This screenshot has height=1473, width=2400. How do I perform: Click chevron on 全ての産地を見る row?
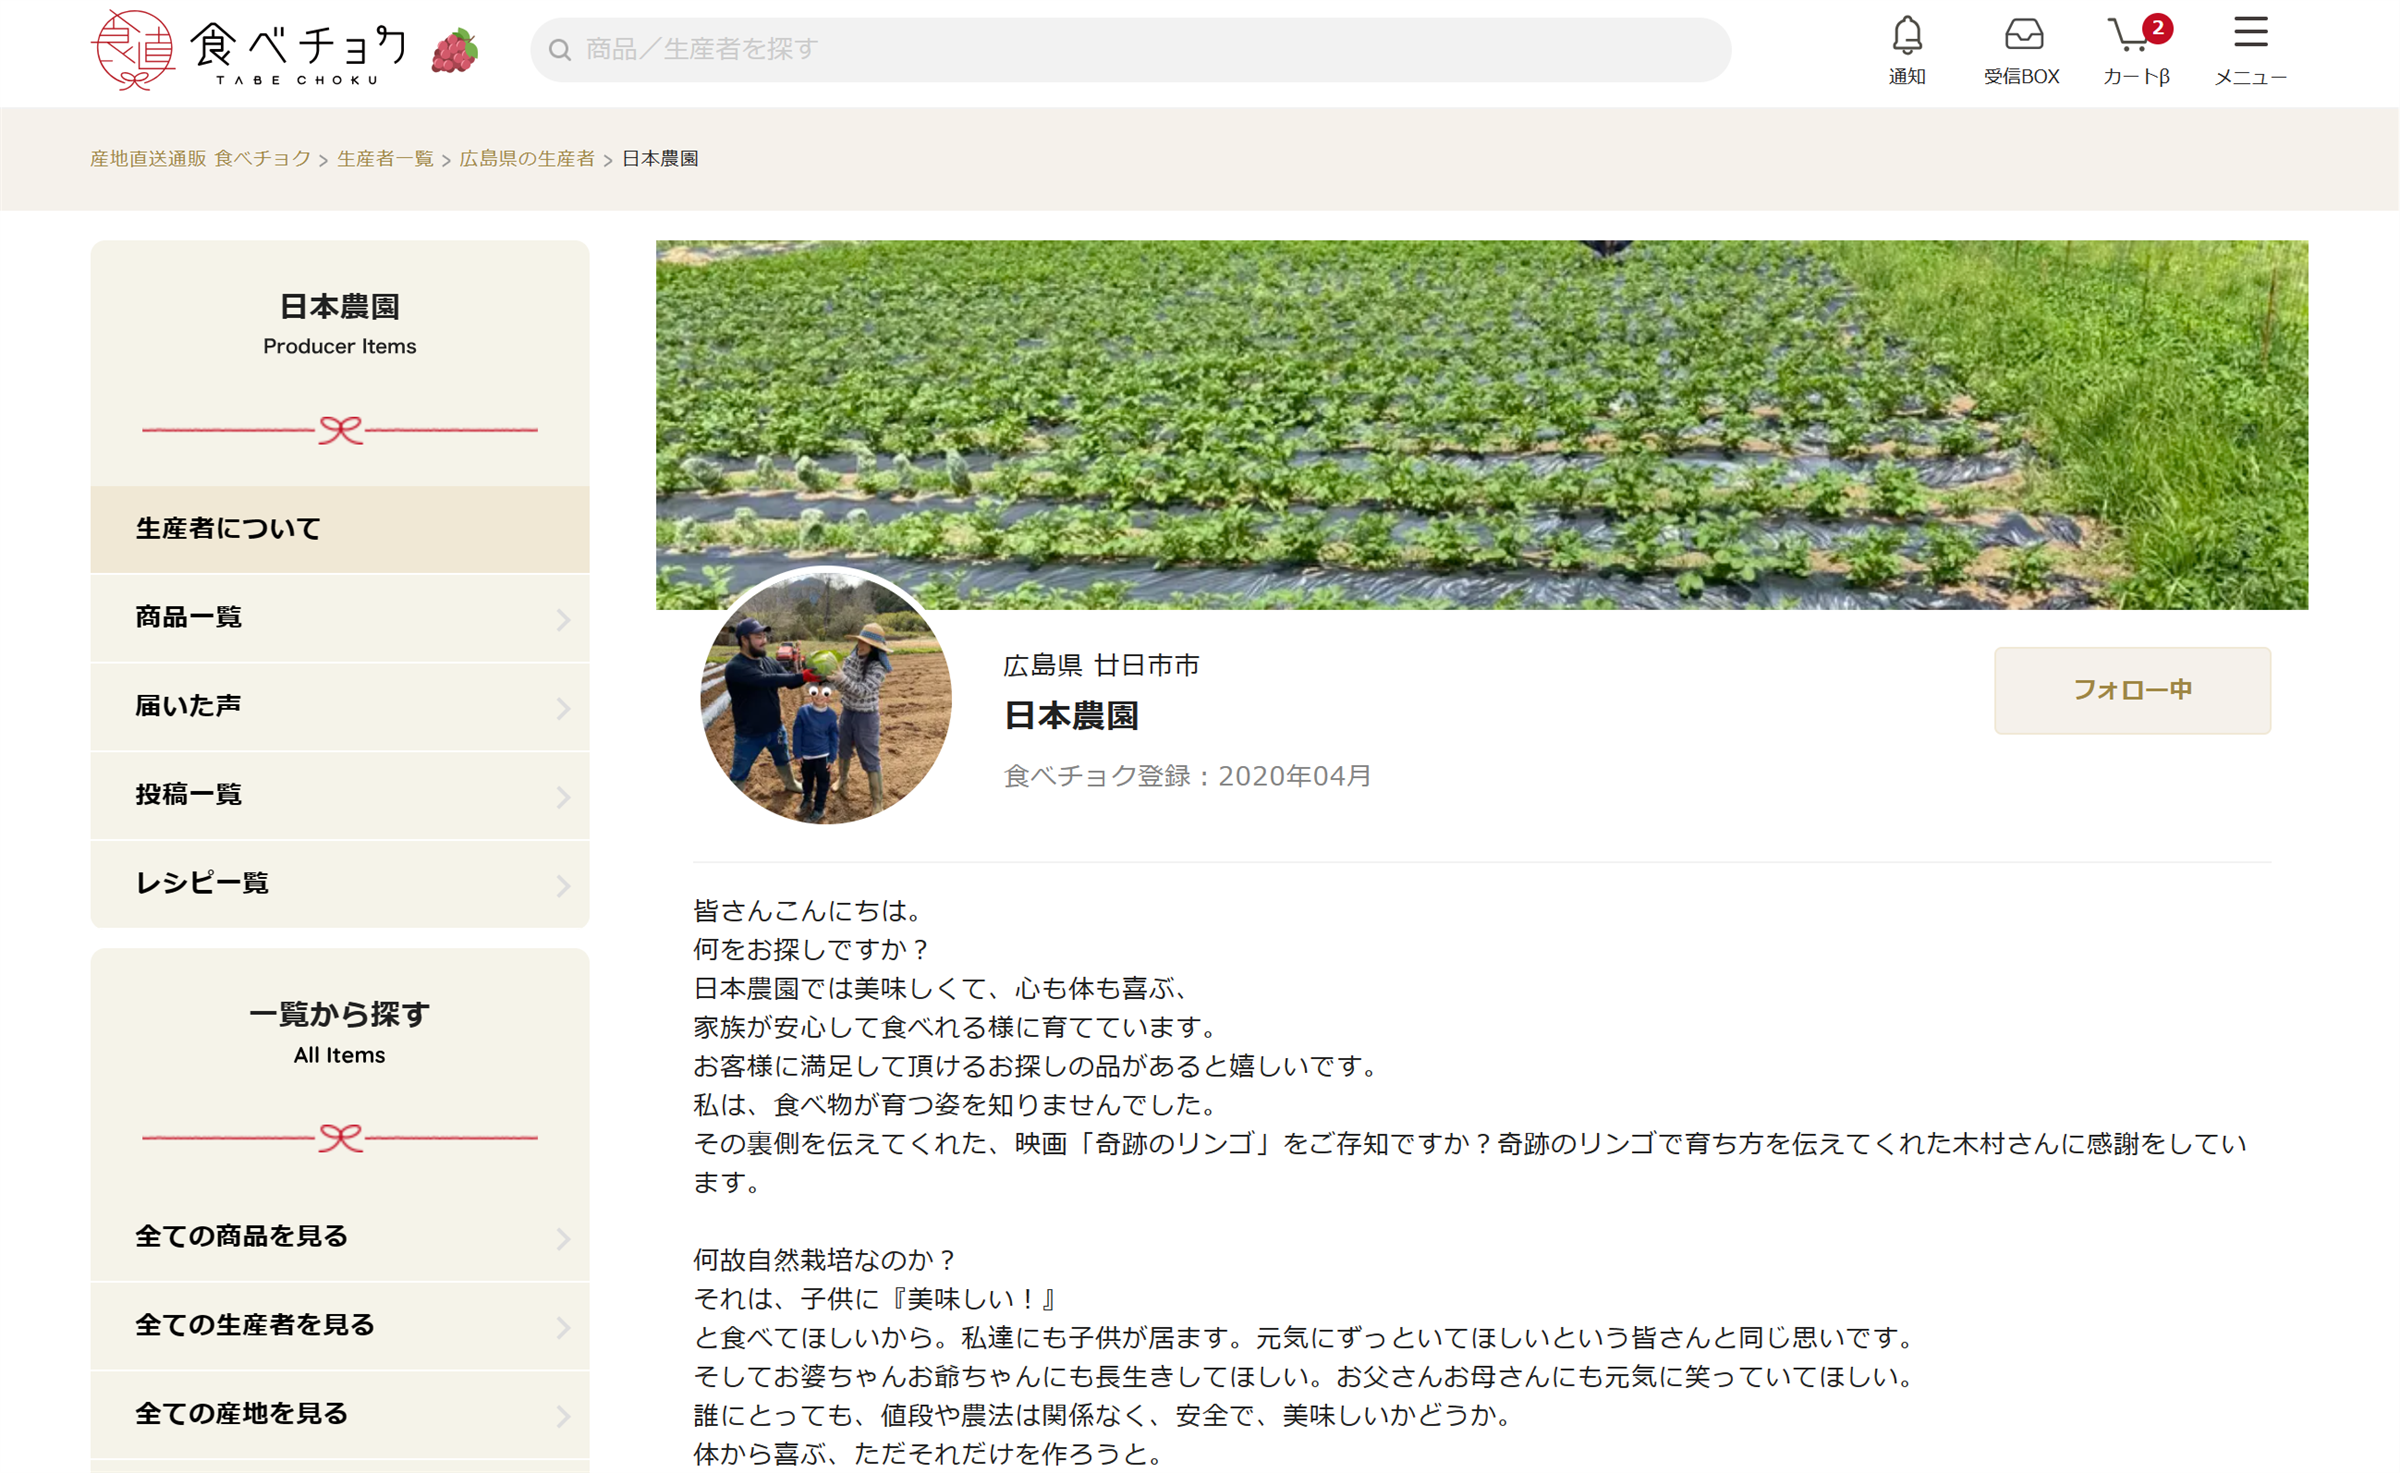click(564, 1416)
